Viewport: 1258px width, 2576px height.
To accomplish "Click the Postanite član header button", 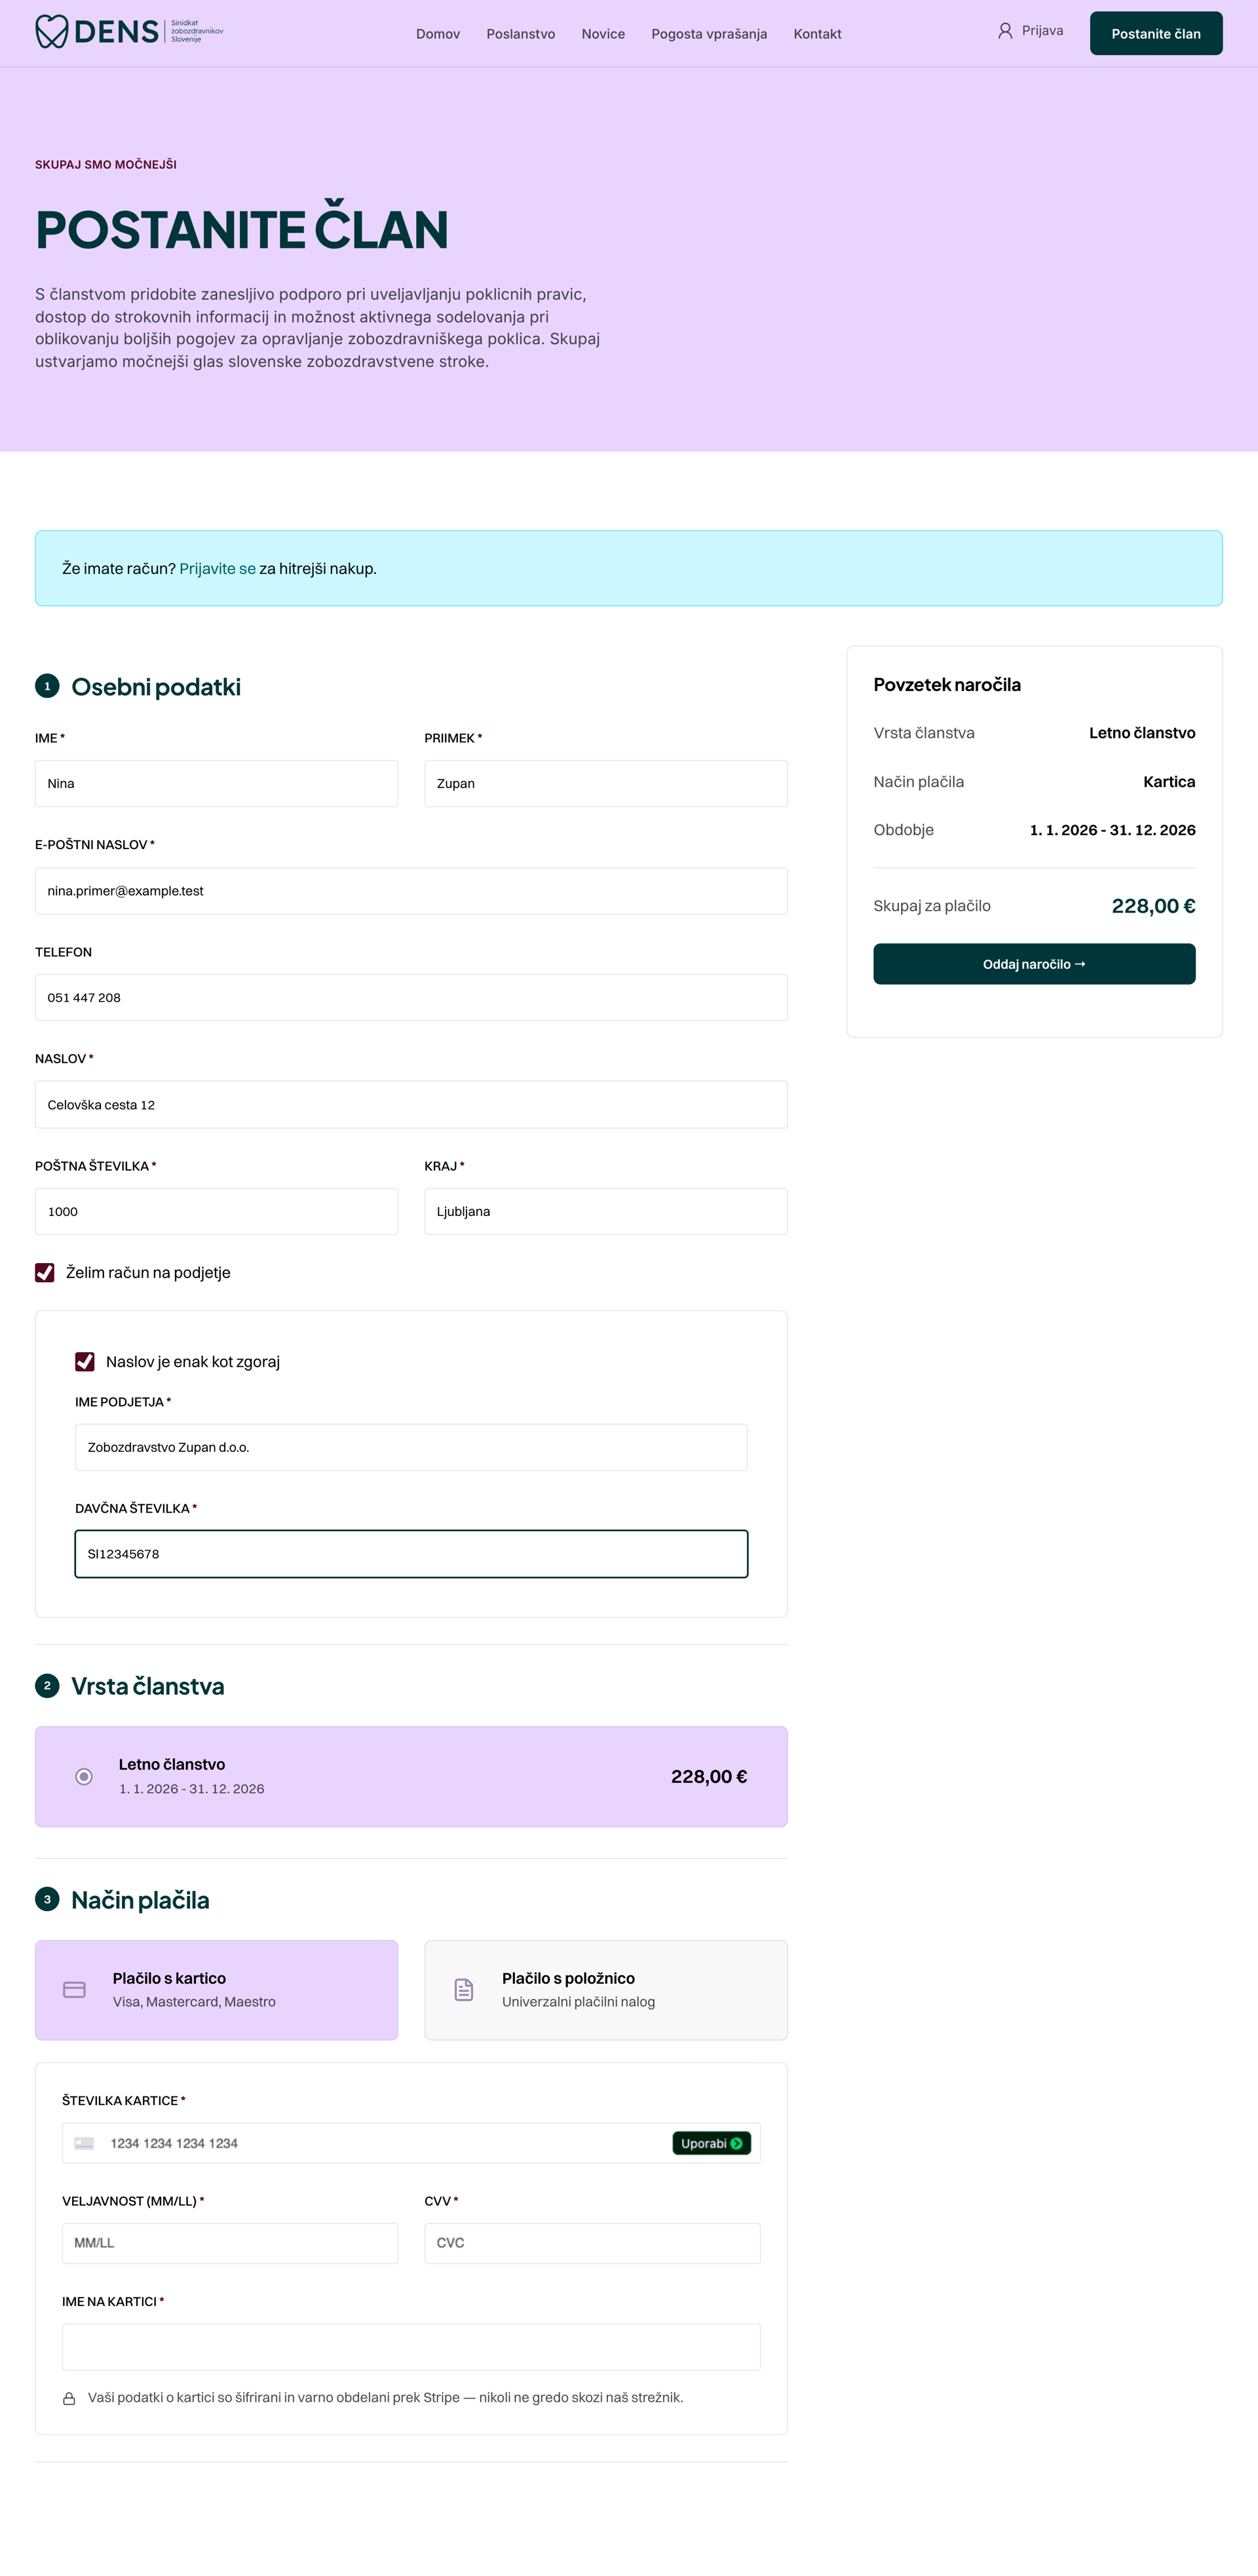I will (1156, 33).
